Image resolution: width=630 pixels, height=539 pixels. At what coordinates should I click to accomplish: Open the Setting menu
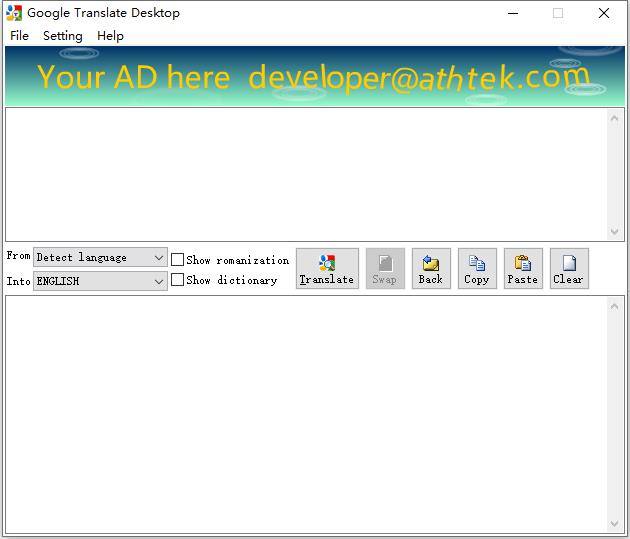point(62,36)
